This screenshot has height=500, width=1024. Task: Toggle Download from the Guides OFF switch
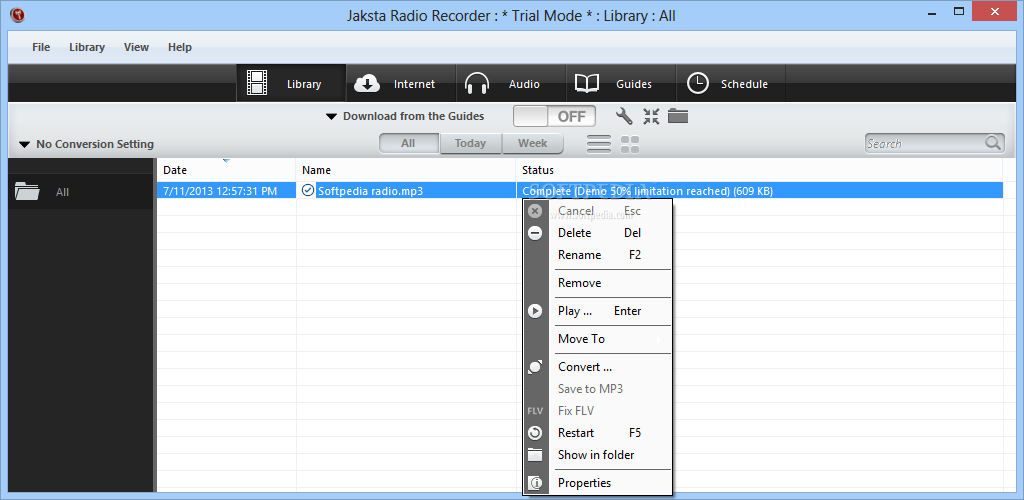click(554, 116)
